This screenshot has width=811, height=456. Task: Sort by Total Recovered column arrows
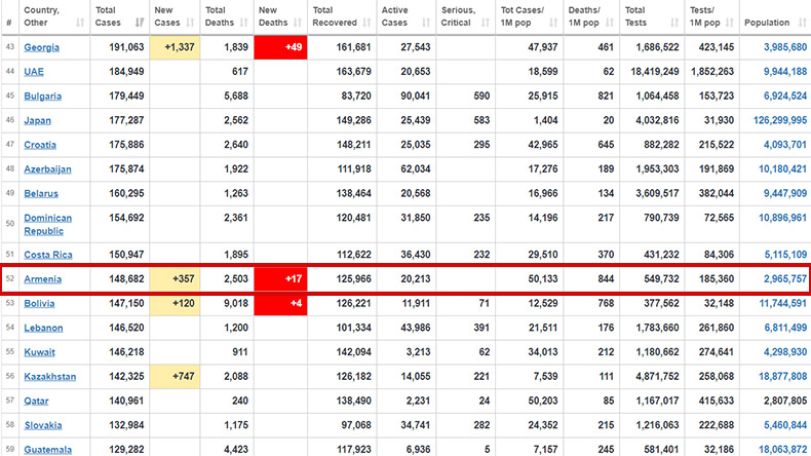click(367, 22)
